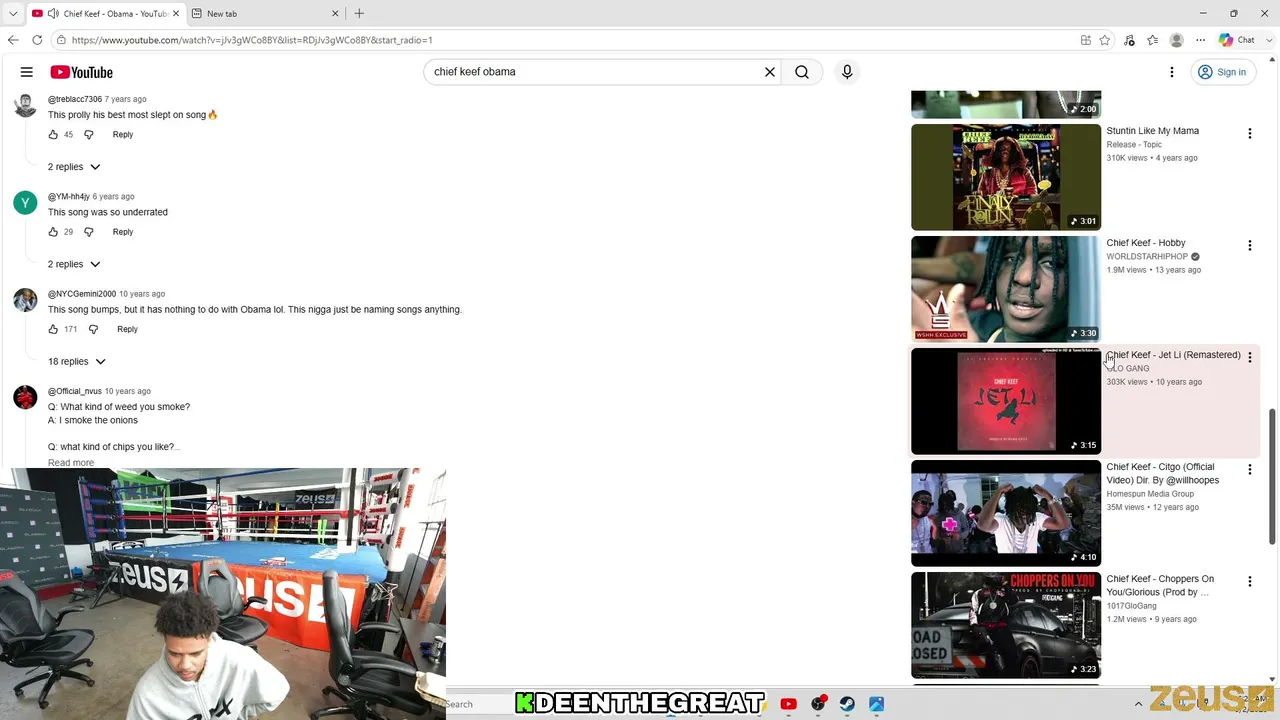This screenshot has width=1280, height=720.
Task: Go back with the browser back arrow
Action: [13, 40]
